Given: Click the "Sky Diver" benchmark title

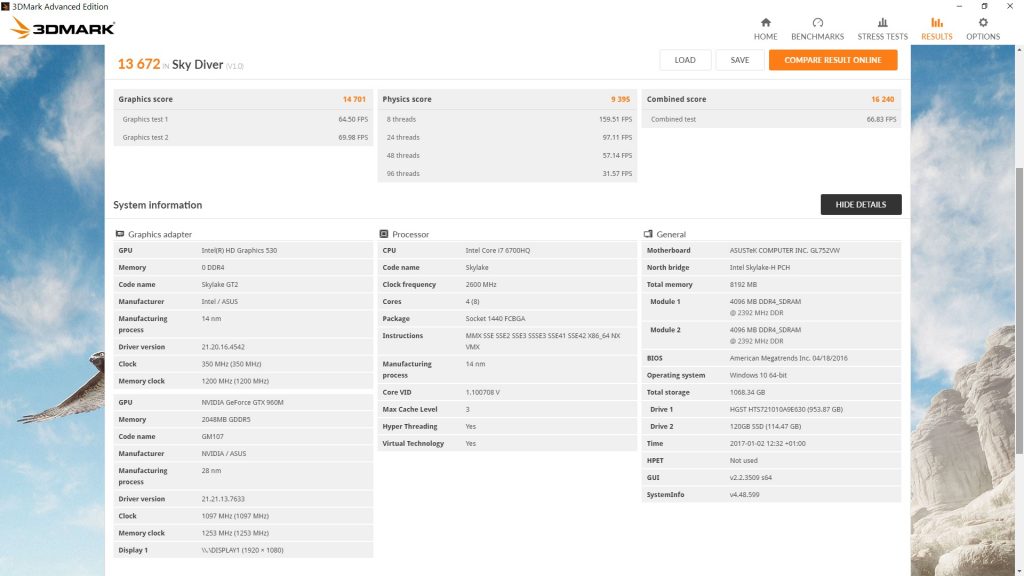Looking at the screenshot, I should tap(197, 64).
